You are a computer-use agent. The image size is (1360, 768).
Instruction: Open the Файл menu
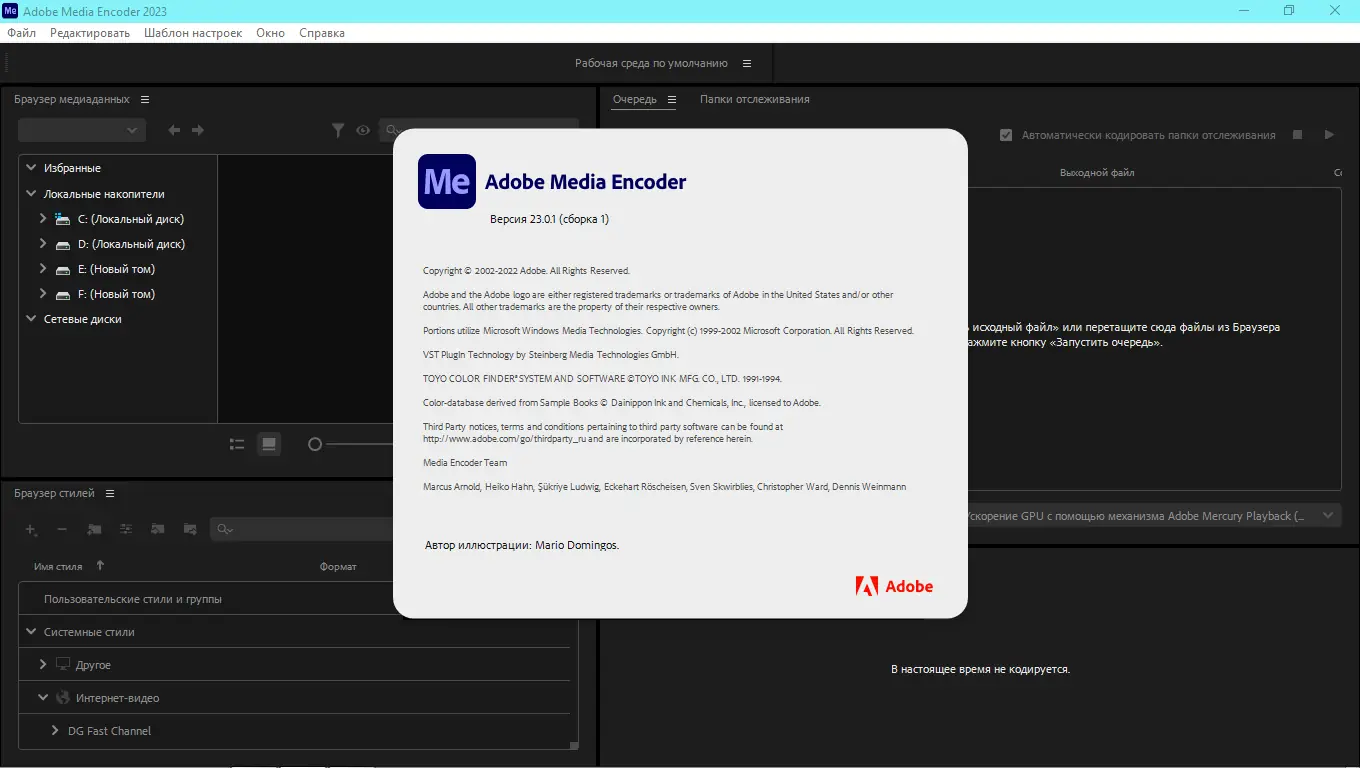click(21, 33)
